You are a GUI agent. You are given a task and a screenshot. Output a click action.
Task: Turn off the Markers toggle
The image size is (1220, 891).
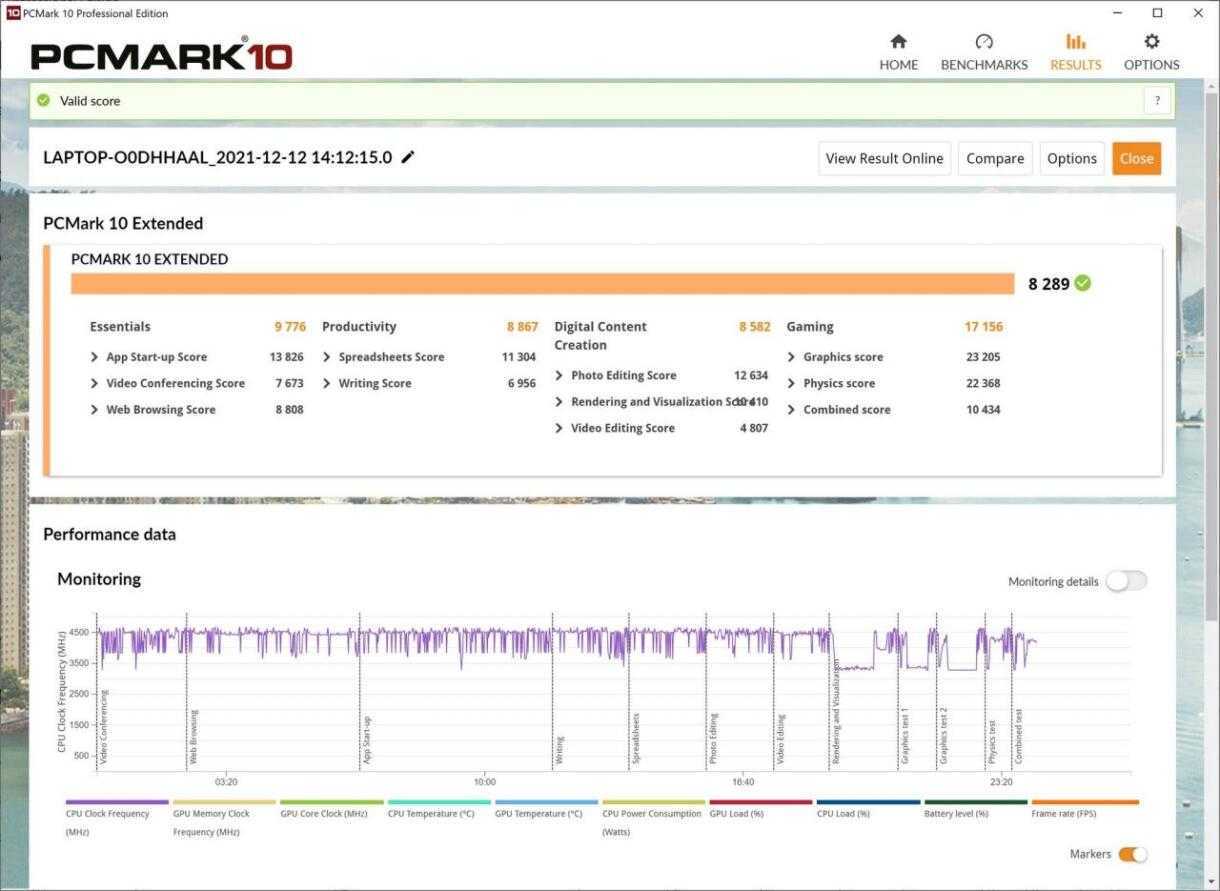1132,854
